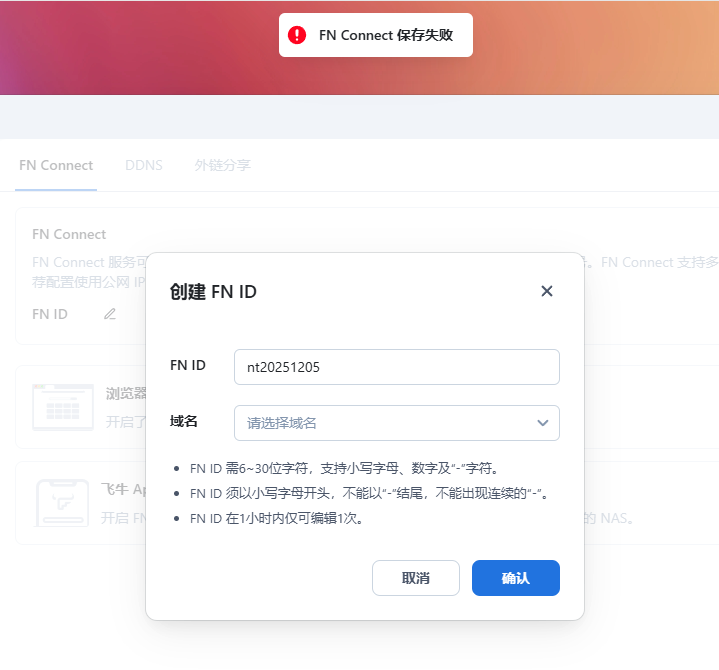
Task: Click the FN ID label in dialog
Action: (188, 365)
